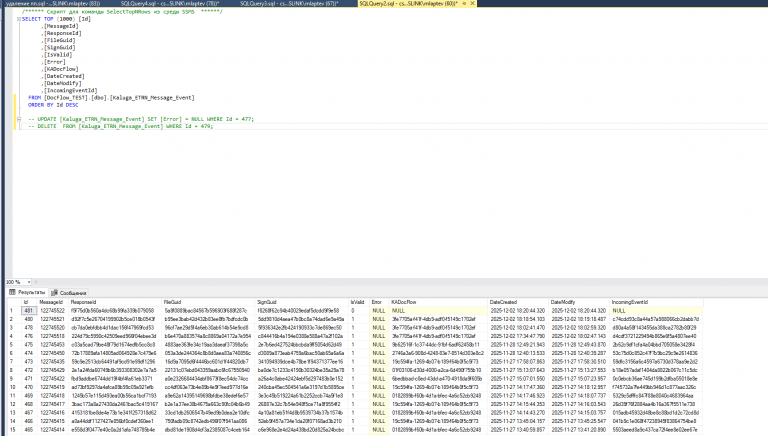Click KADocFlow NULL cell in row 1
Screen dimensions: 768x436
point(438,311)
